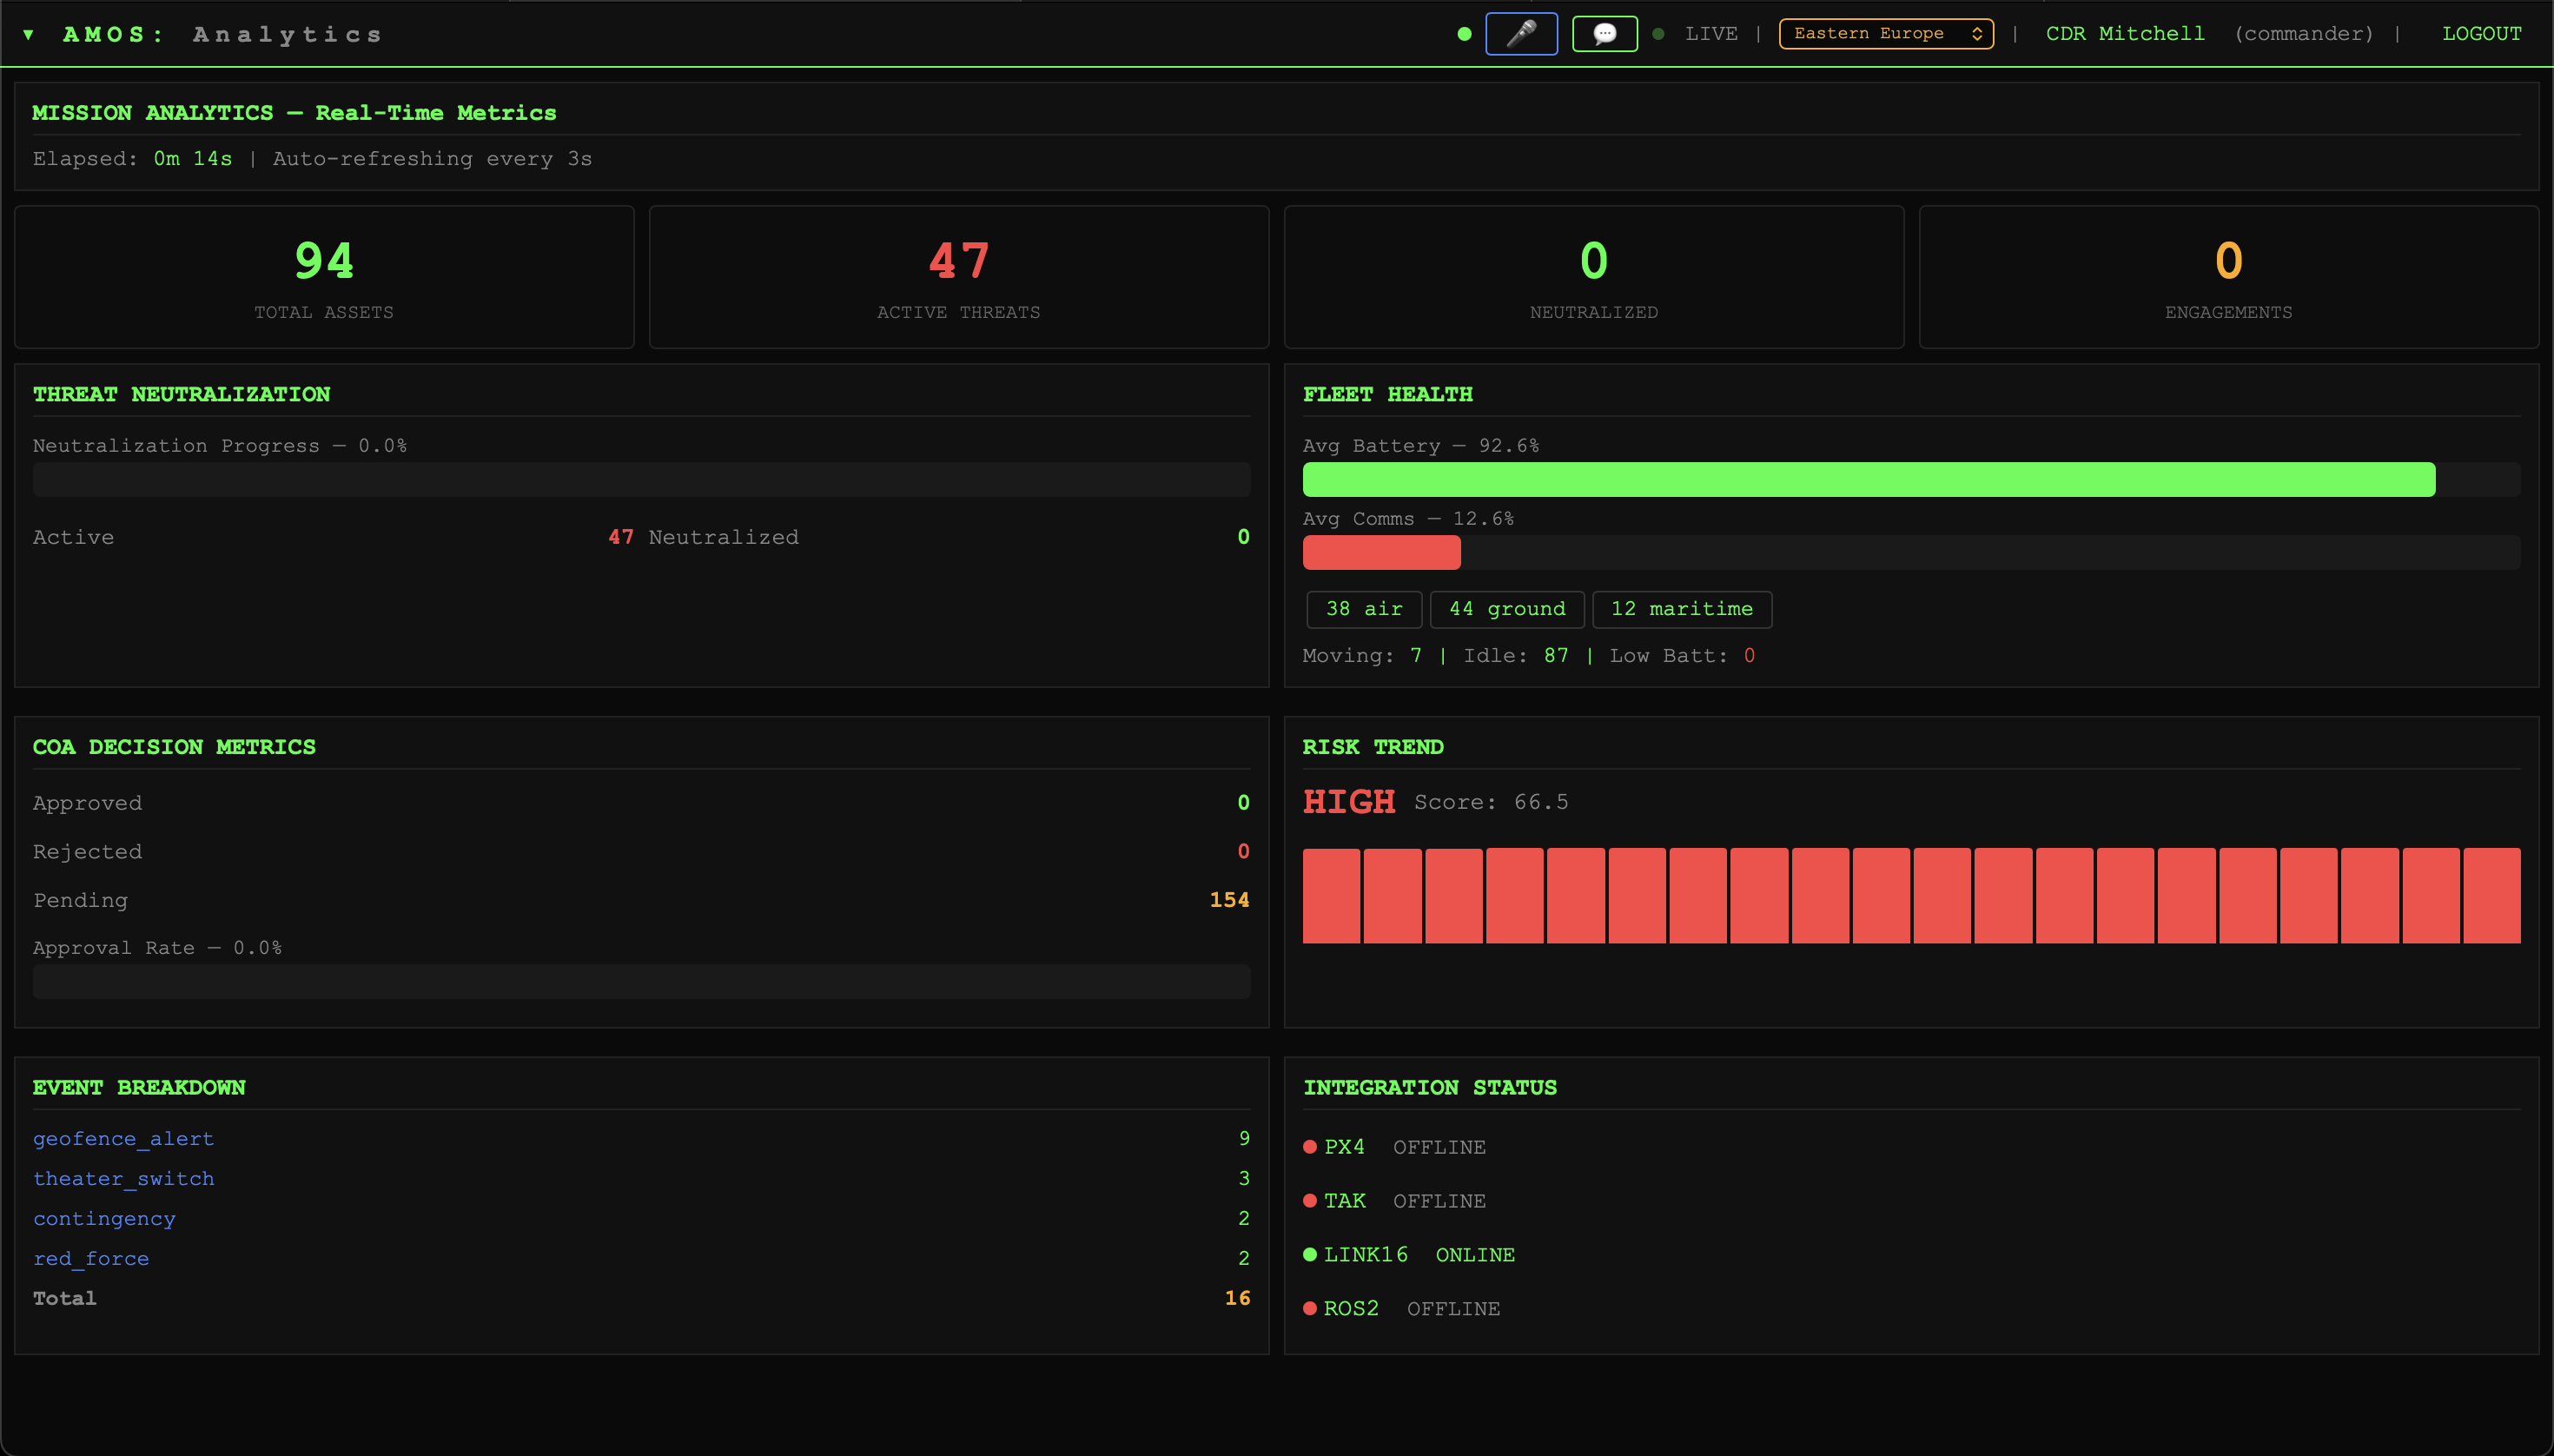
Task: Click the Integration Status heading
Action: coord(1430,1088)
